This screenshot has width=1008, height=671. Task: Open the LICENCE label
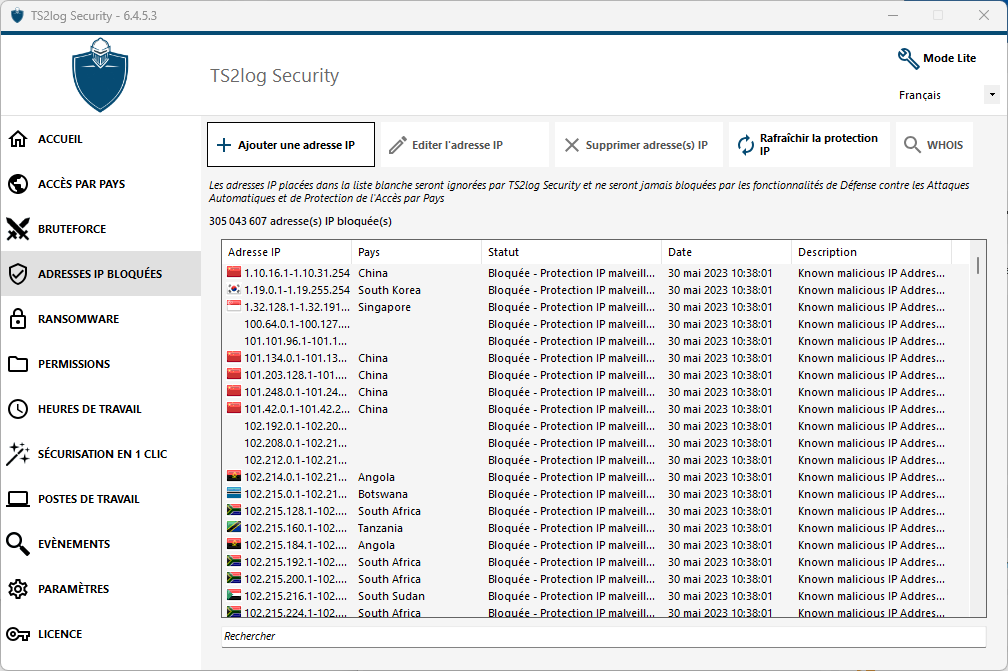(x=60, y=634)
